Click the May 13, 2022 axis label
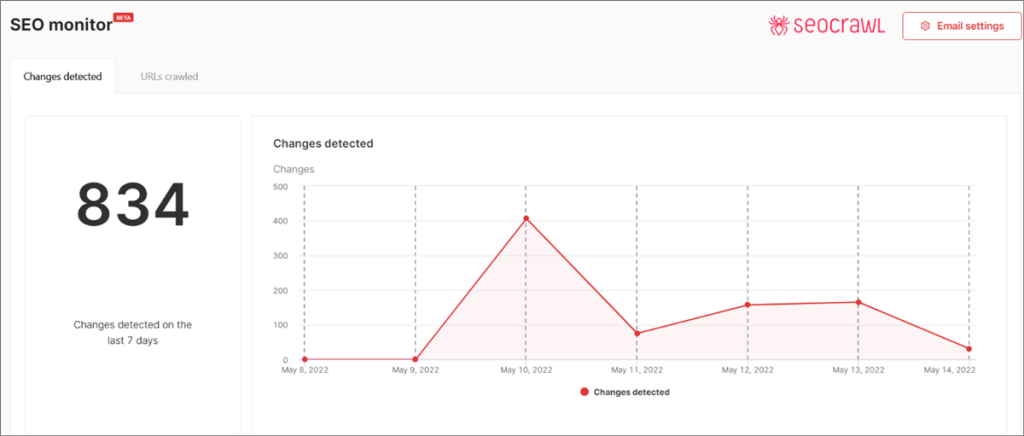 858,370
